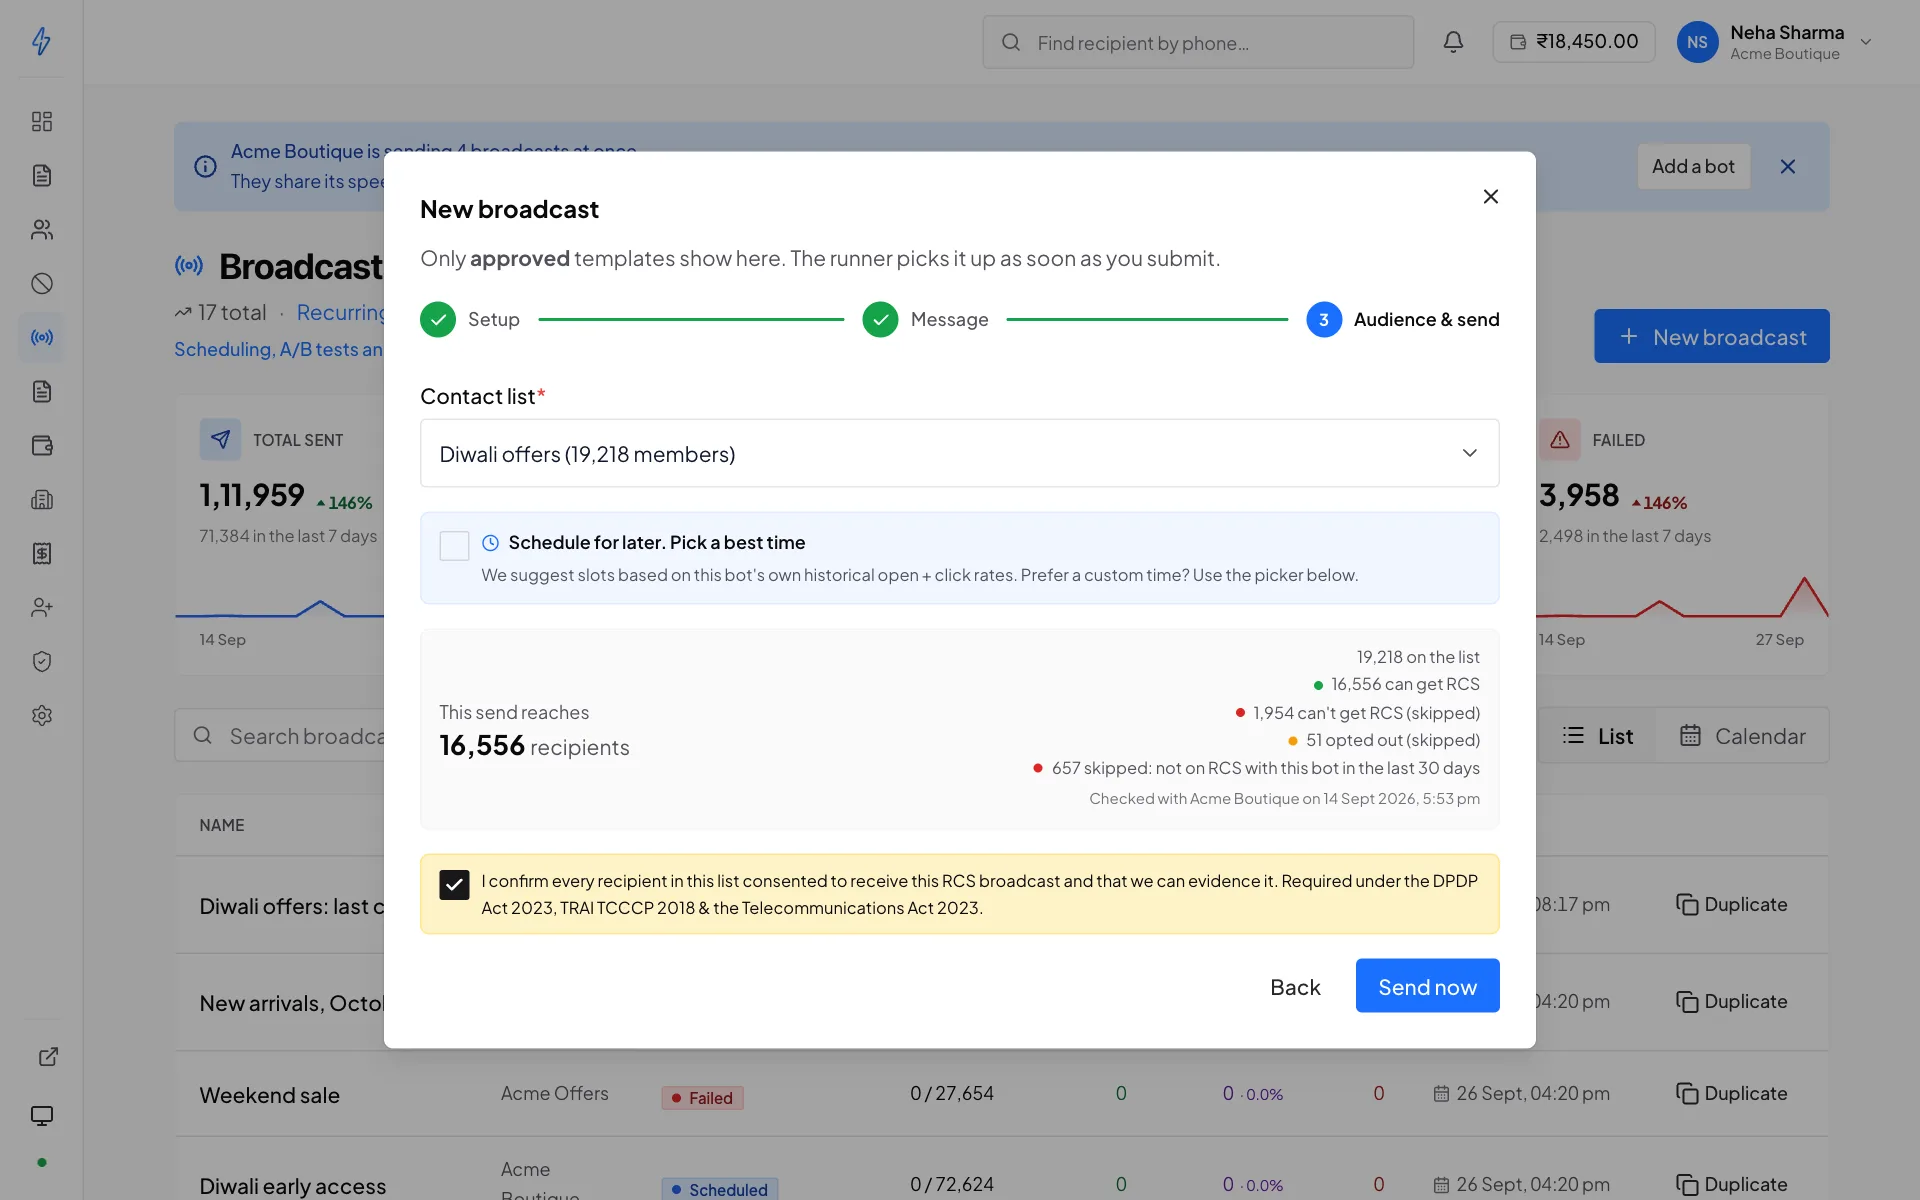Select the Audience & send step
Screen dimensions: 1920x1200
click(x=1402, y=319)
